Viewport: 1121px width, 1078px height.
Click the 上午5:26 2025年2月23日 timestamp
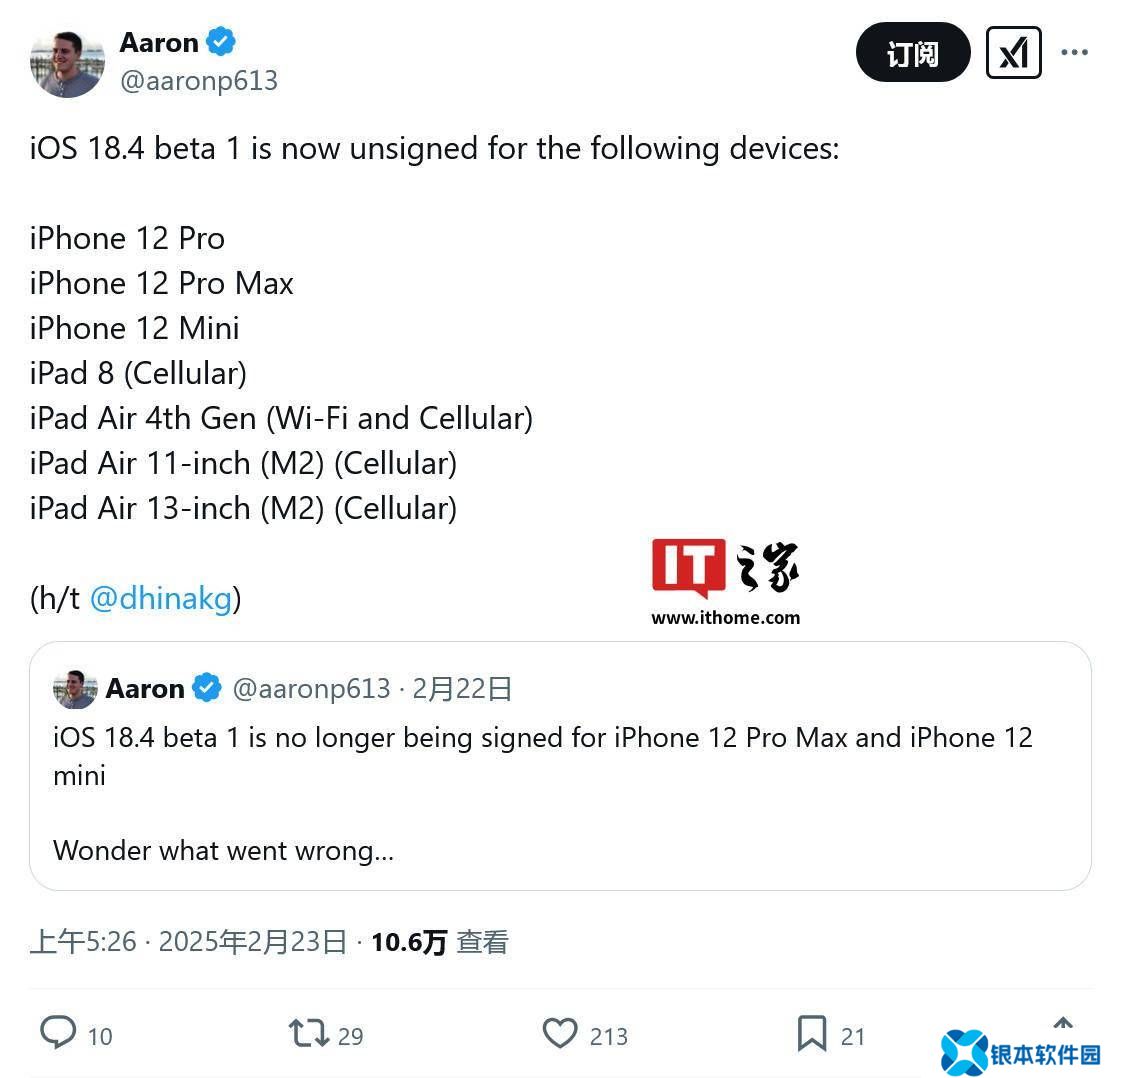click(x=188, y=942)
